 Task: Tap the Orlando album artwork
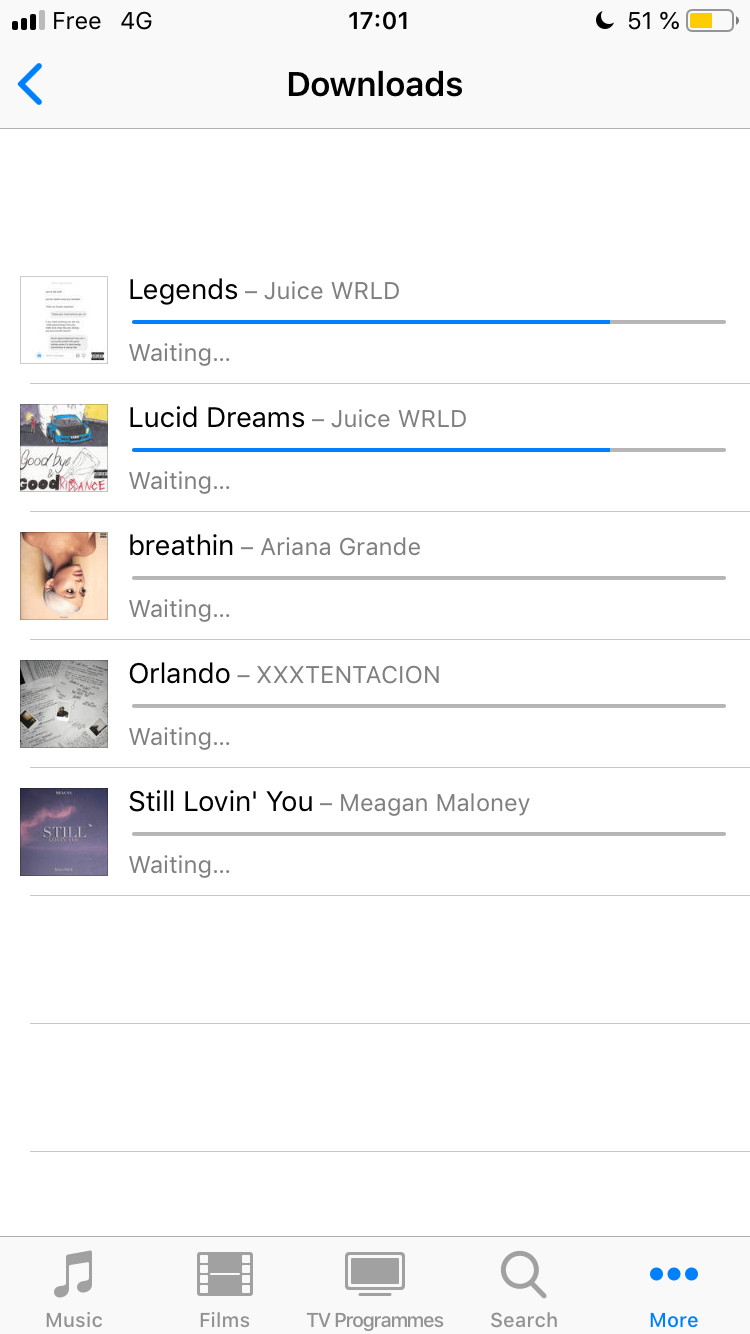point(64,704)
